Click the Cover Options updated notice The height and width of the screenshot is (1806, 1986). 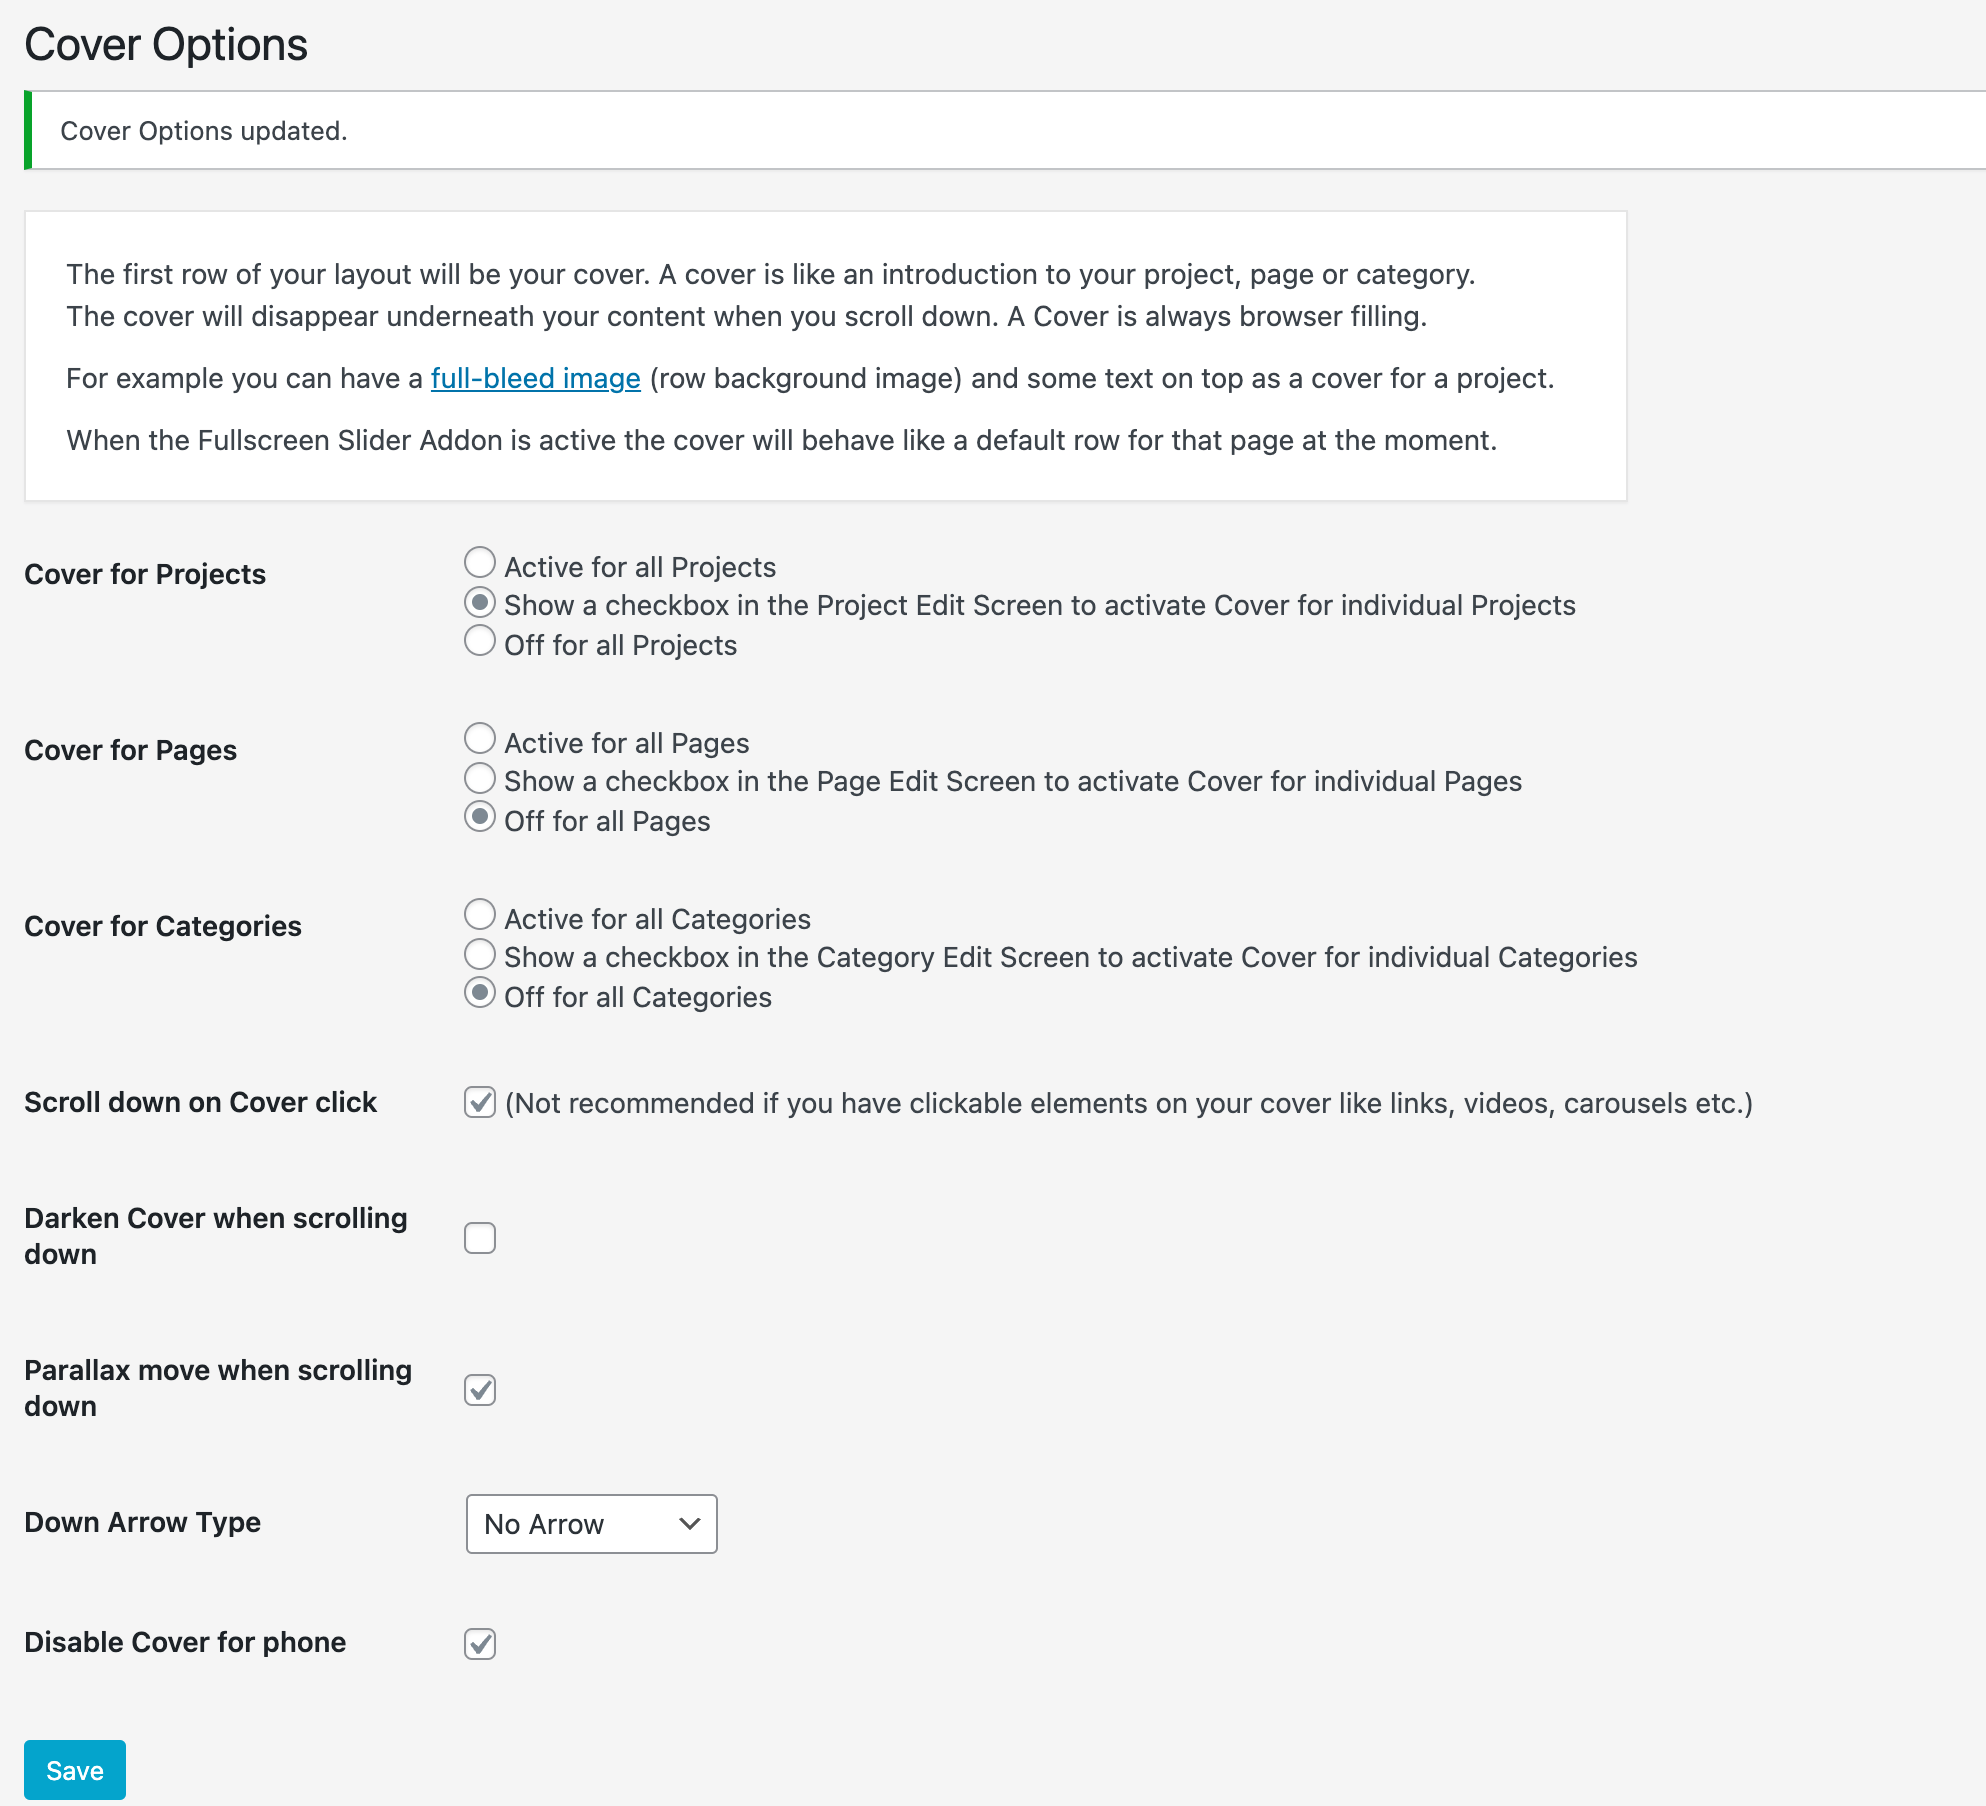tap(204, 131)
